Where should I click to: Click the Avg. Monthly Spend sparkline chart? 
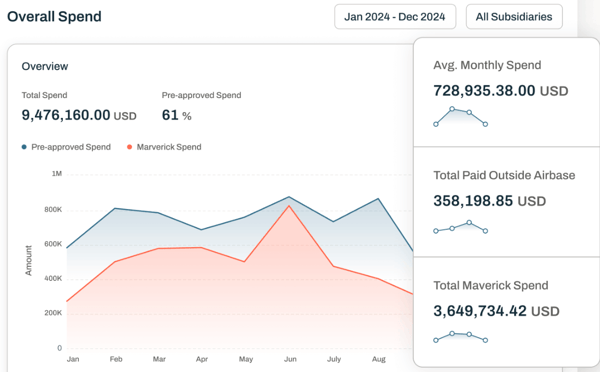(460, 116)
